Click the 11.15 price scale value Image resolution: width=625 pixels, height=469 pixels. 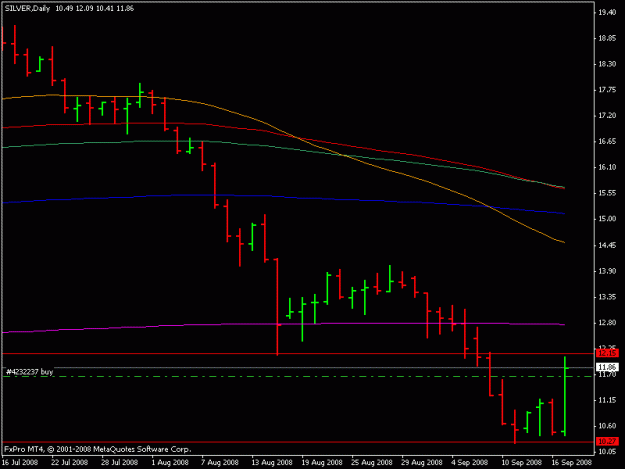tap(607, 400)
